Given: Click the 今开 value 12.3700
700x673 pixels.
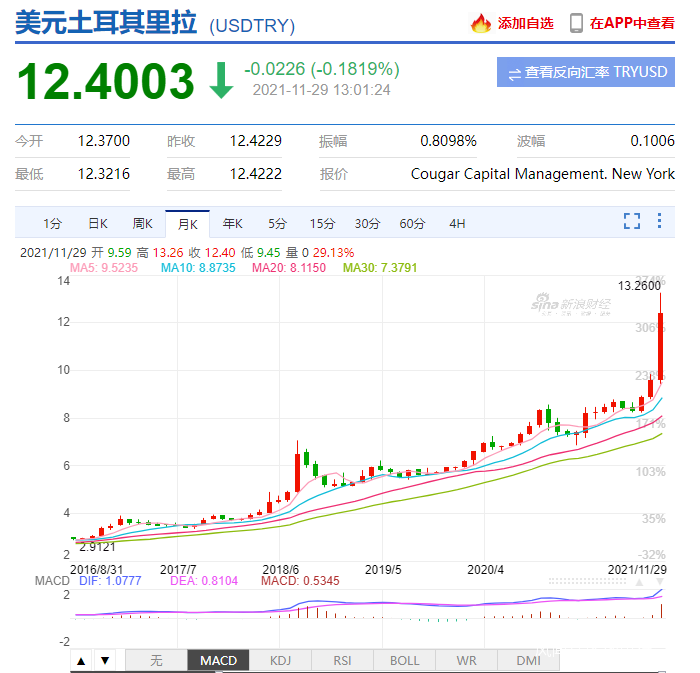Looking at the screenshot, I should [104, 141].
